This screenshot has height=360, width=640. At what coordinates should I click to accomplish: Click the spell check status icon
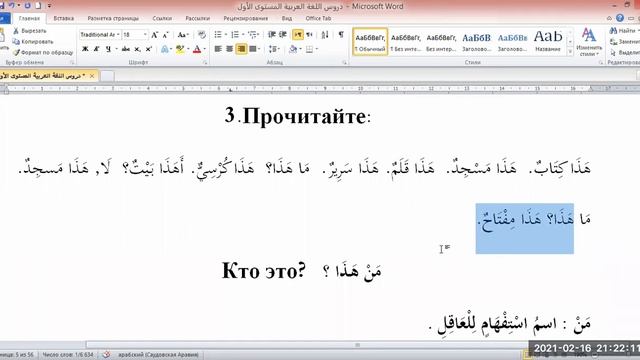(106, 355)
